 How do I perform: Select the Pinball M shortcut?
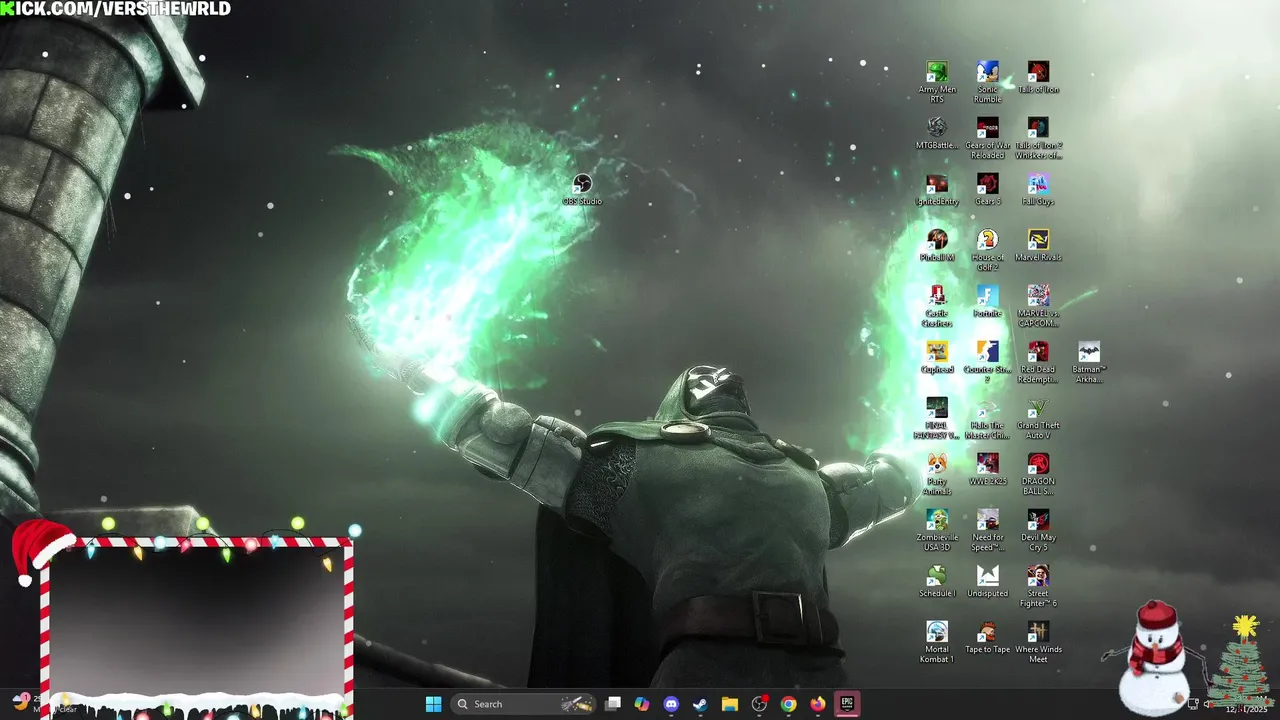[x=937, y=245]
